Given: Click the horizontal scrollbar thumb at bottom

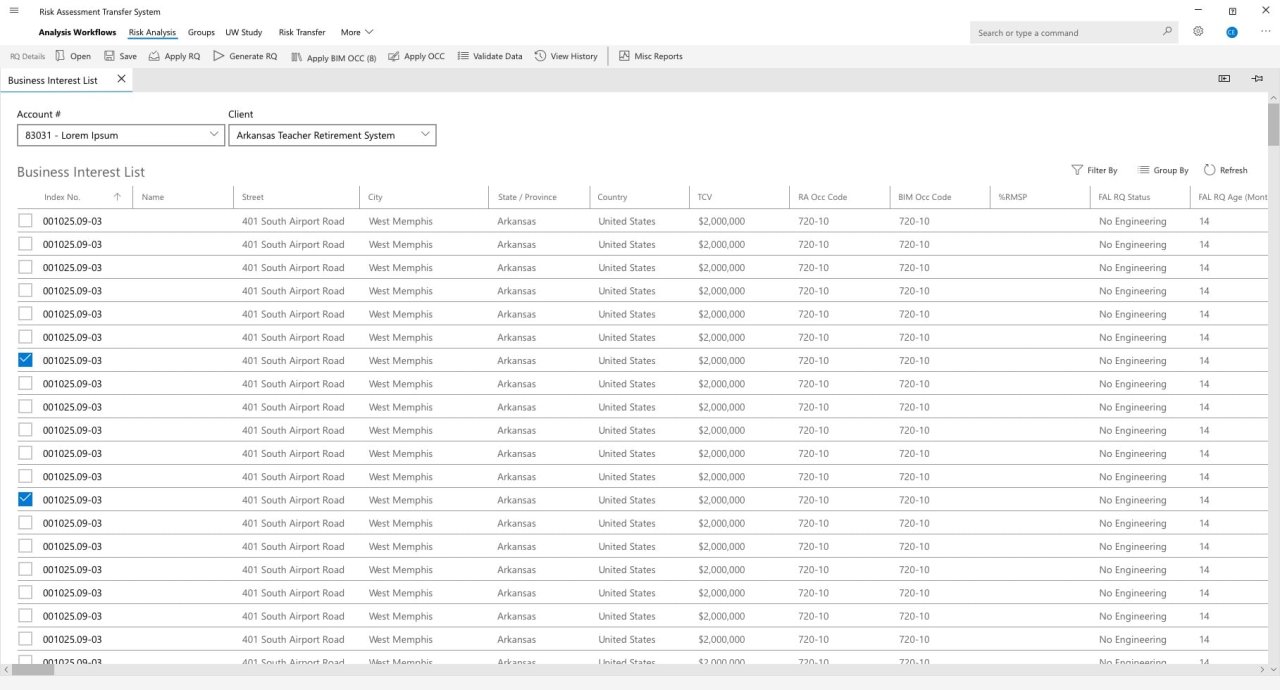Looking at the screenshot, I should (x=34, y=671).
